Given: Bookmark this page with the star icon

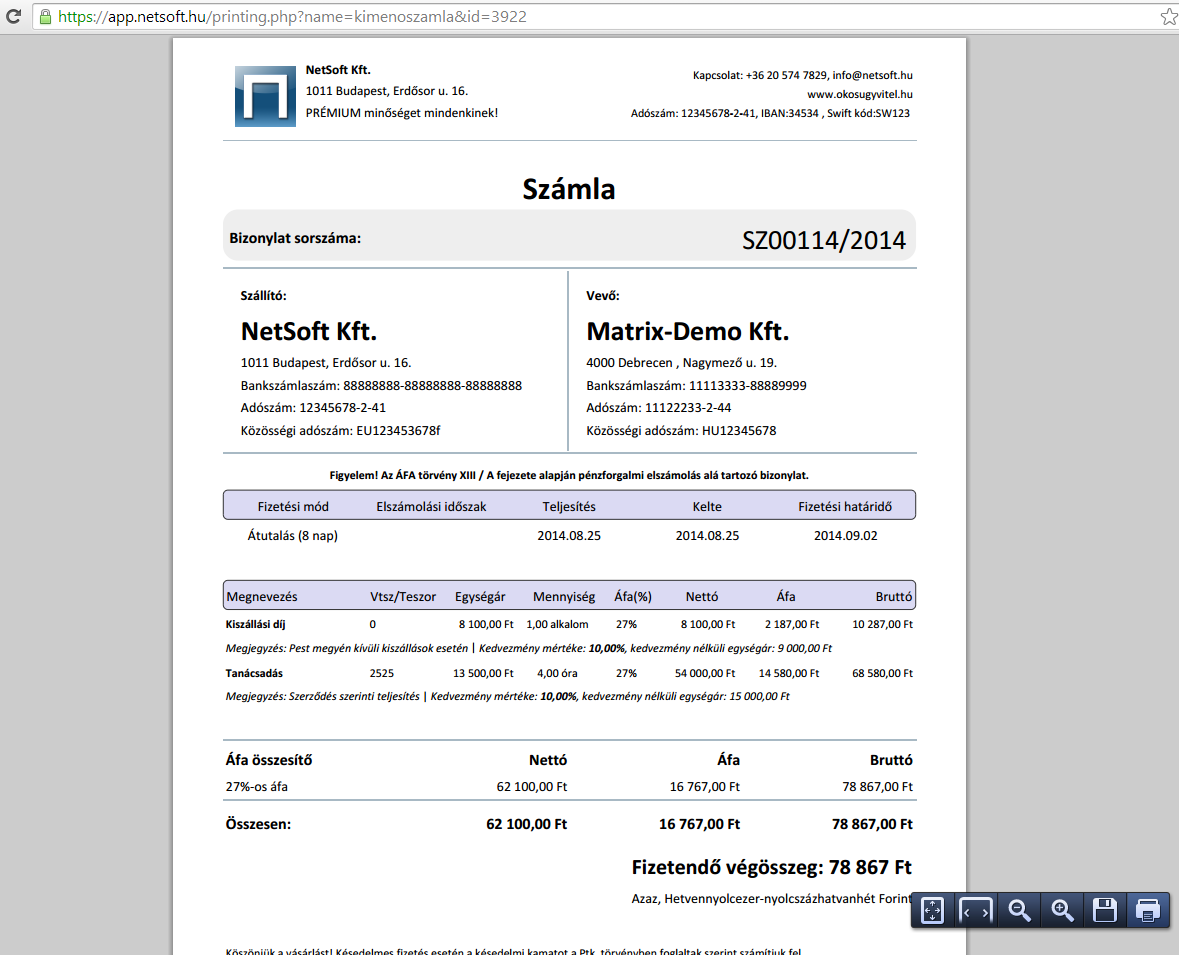Looking at the screenshot, I should click(x=1168, y=17).
